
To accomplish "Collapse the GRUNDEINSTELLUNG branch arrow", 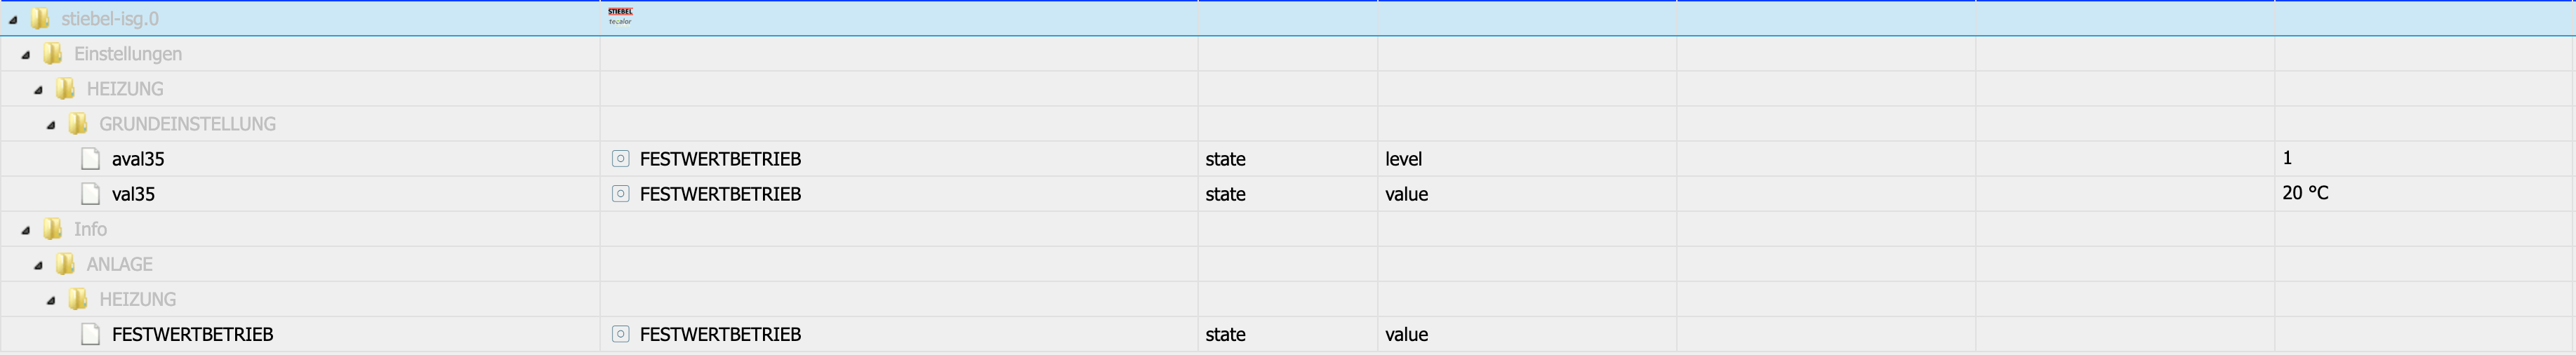I will [x=51, y=125].
